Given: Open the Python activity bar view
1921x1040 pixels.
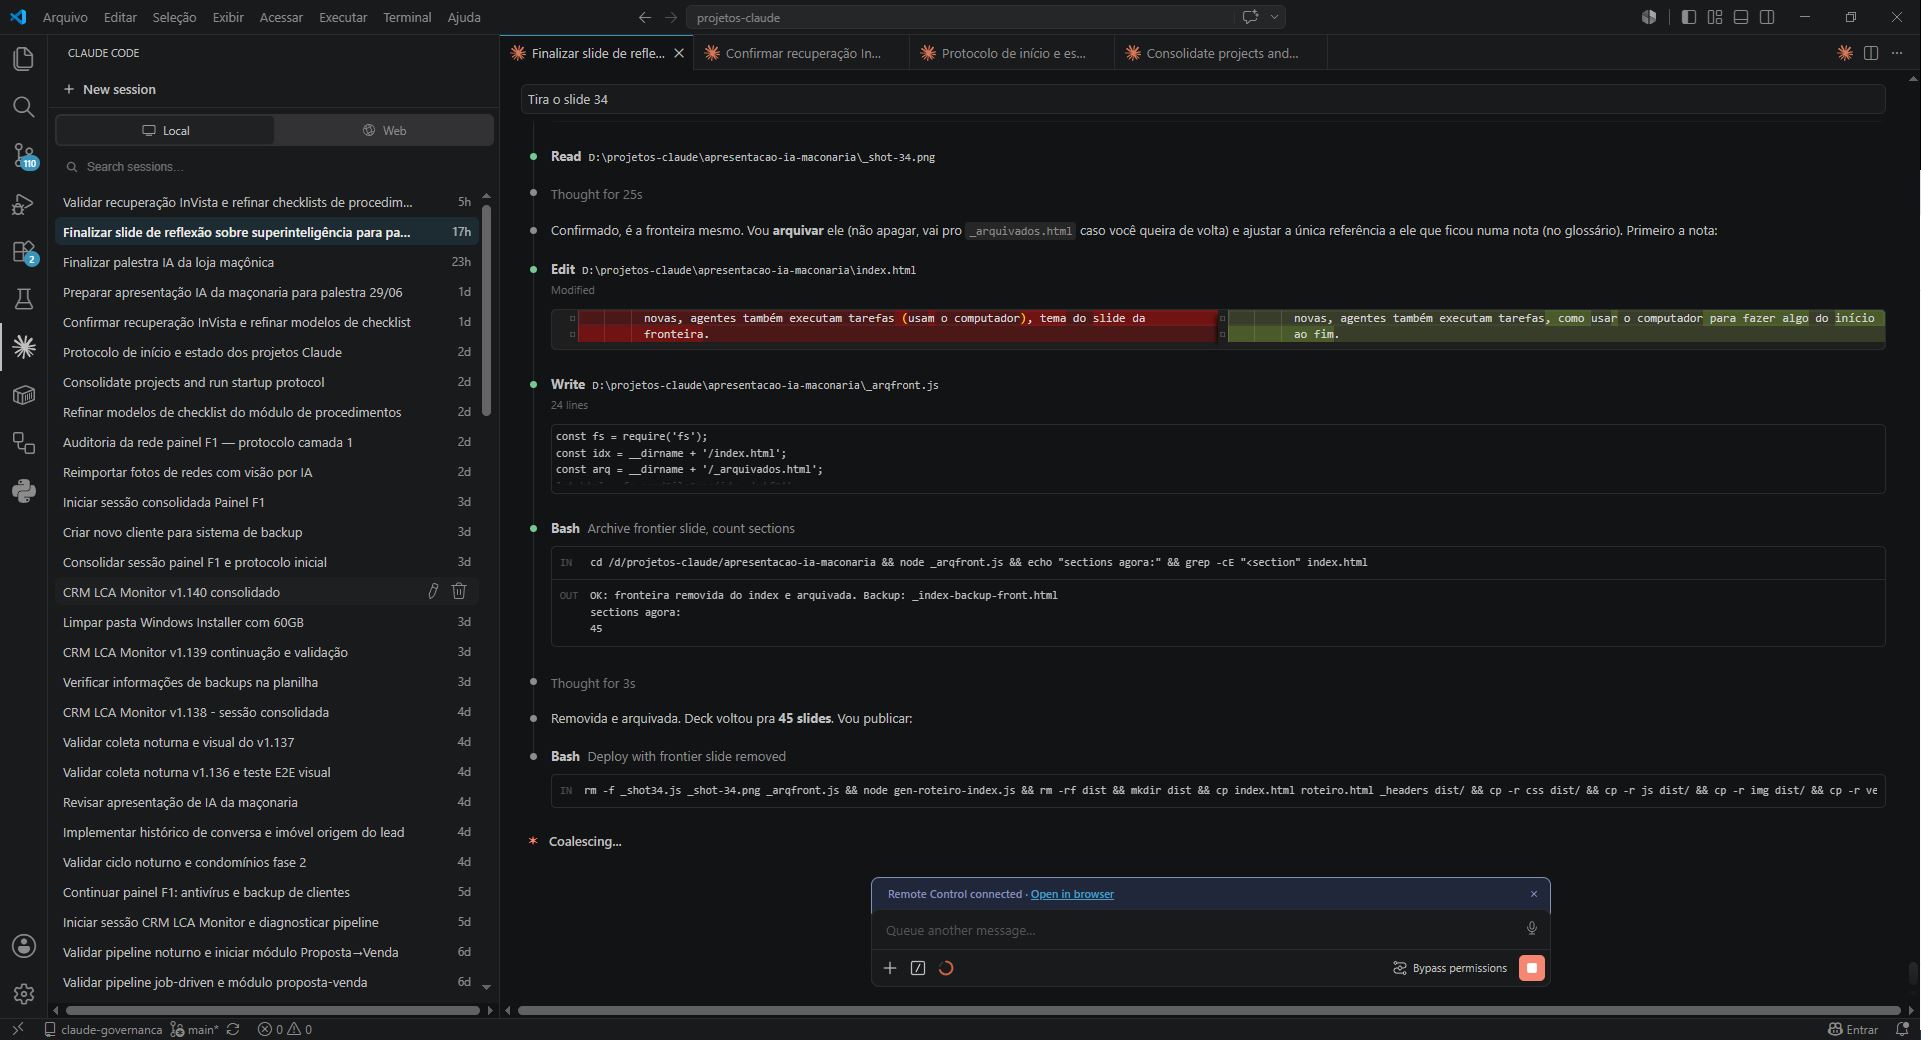Looking at the screenshot, I should (23, 491).
